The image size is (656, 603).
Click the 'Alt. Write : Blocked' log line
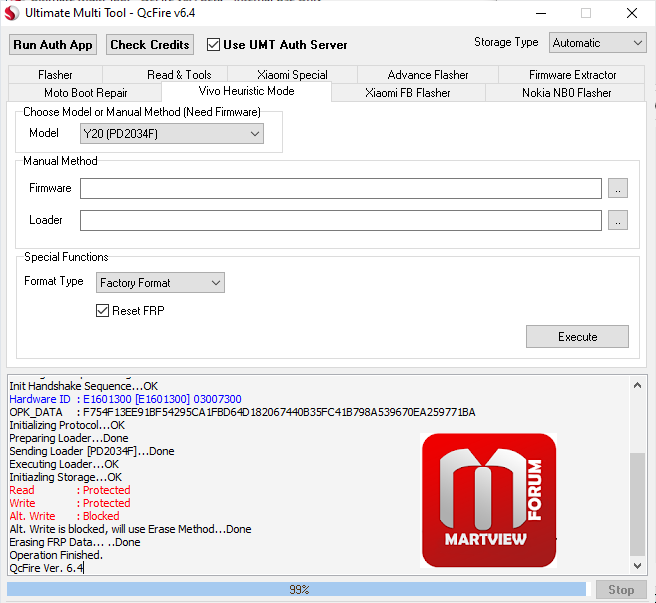64,516
